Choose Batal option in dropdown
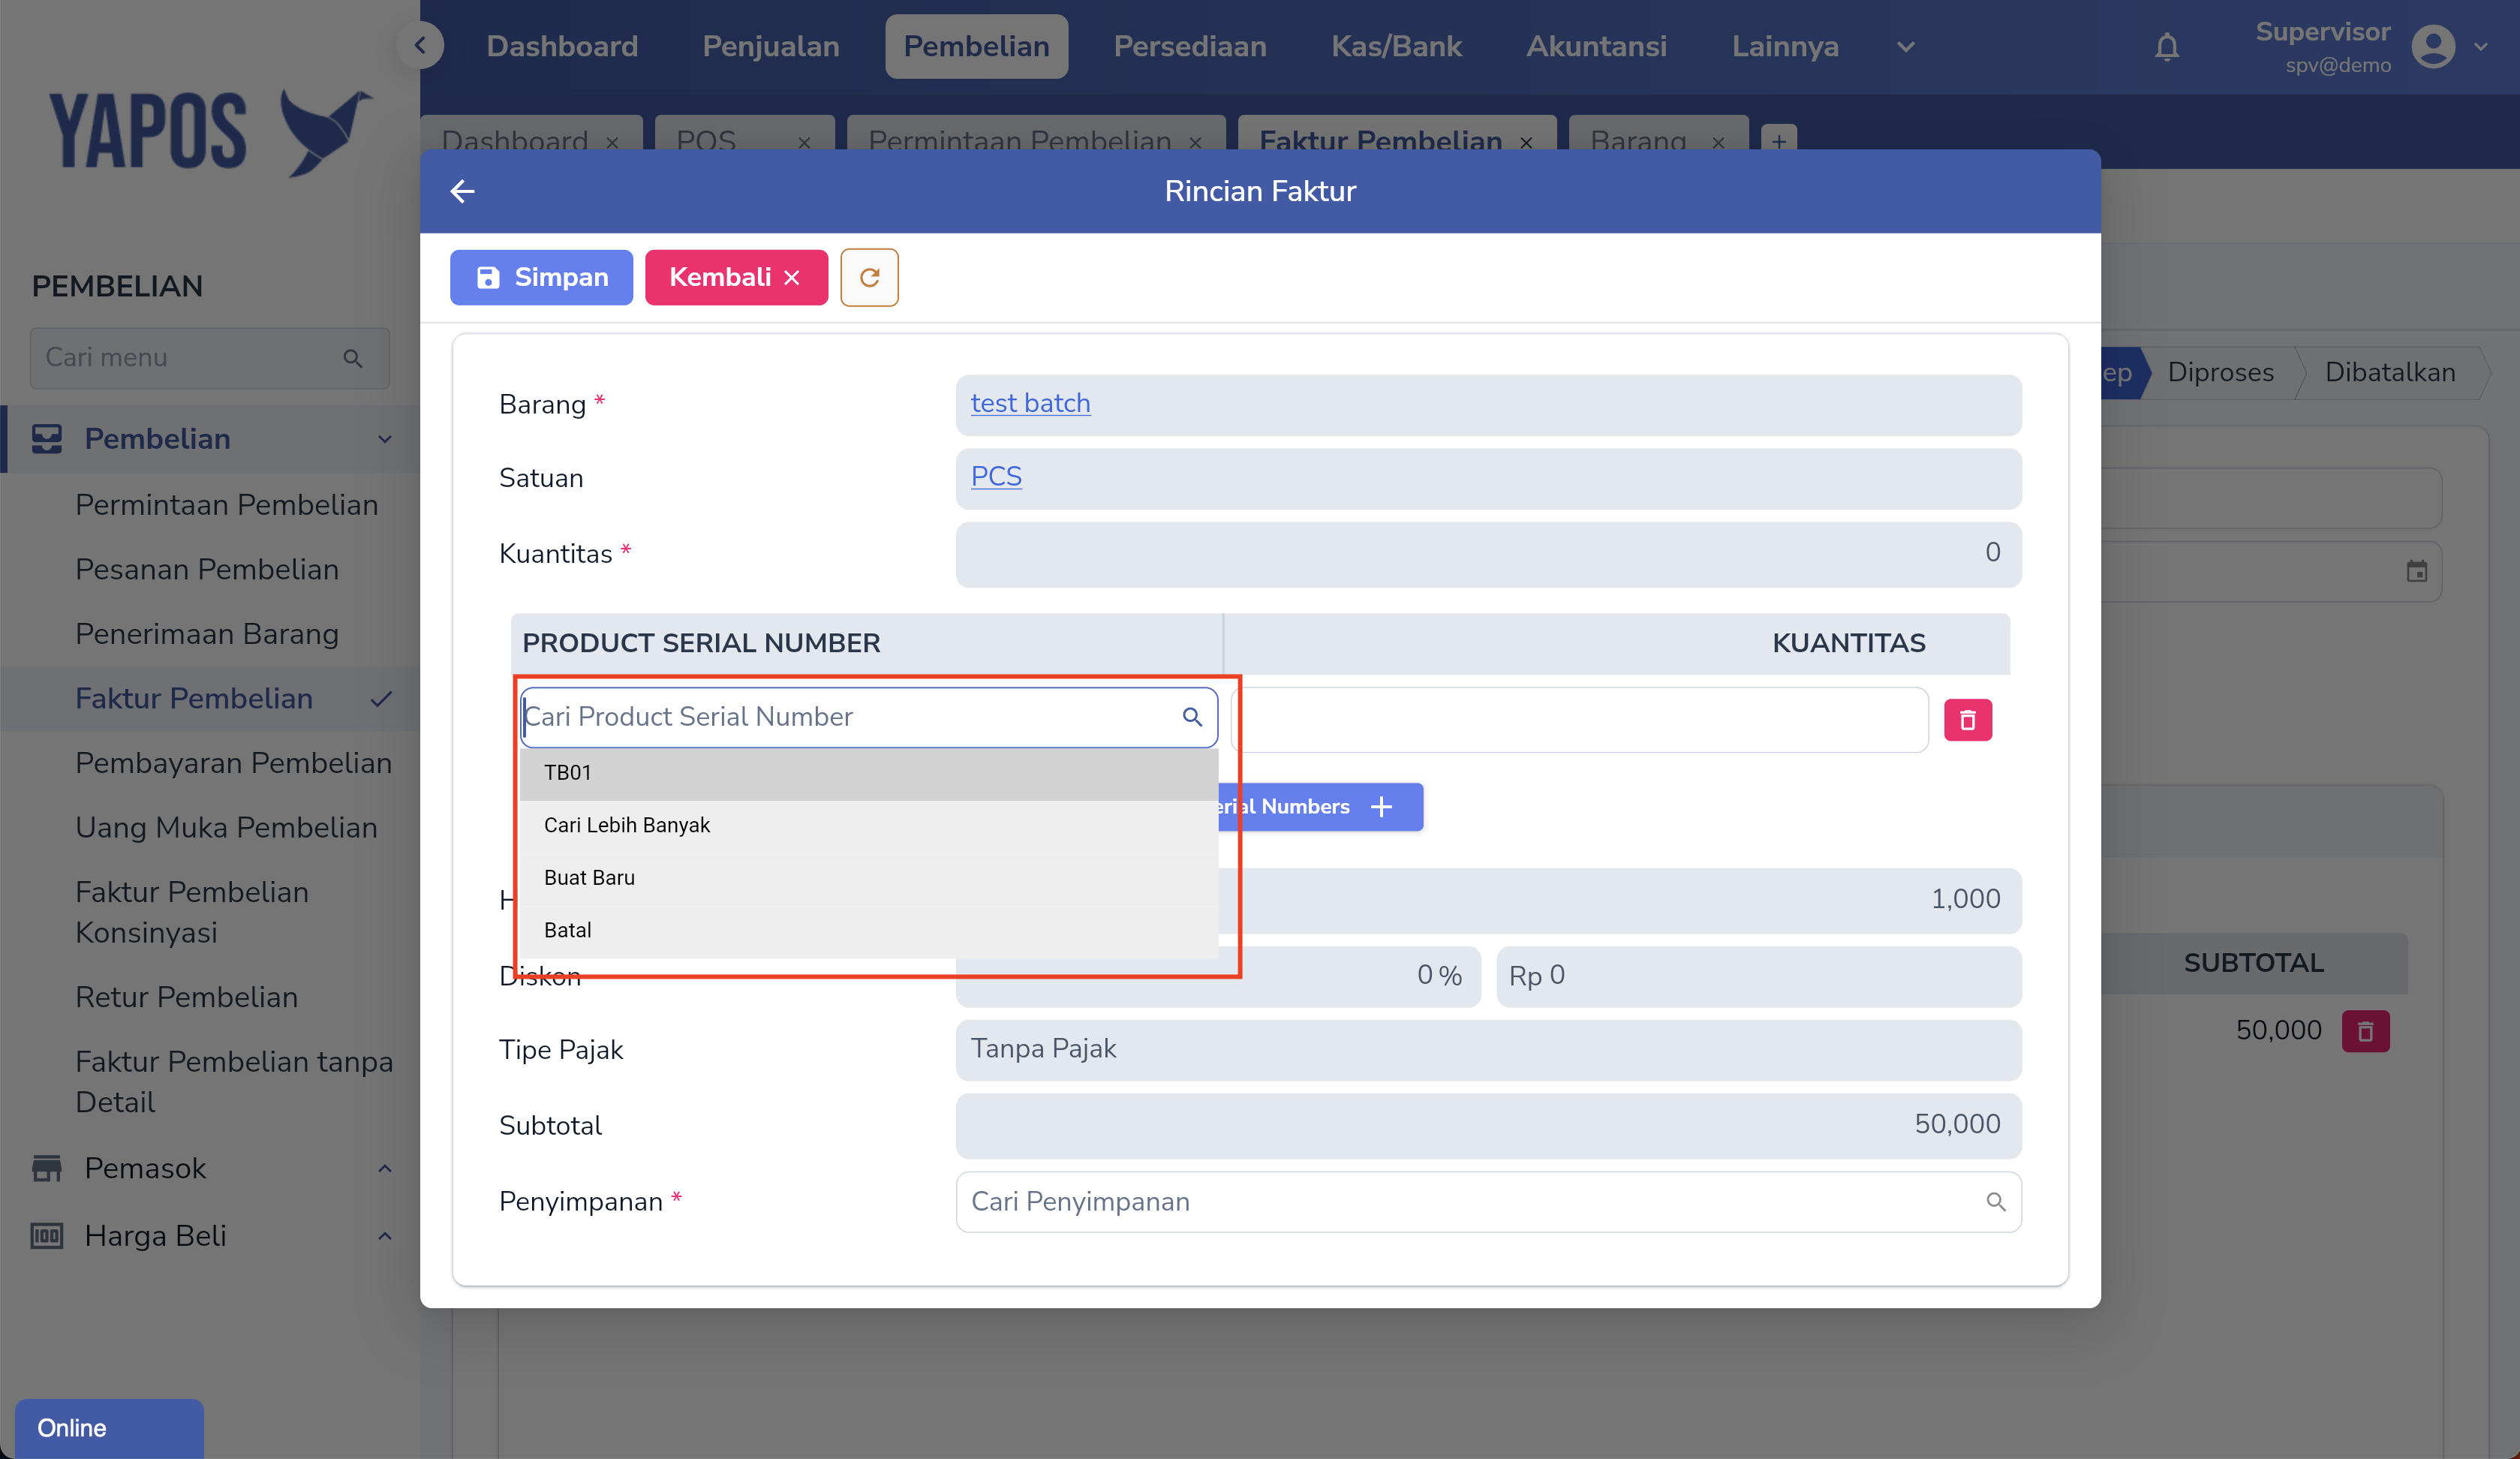This screenshot has width=2520, height=1459. 868,931
